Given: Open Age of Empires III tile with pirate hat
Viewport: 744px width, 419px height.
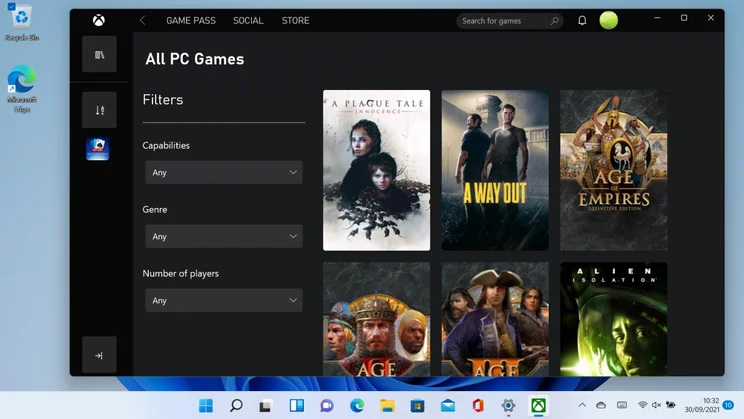Looking at the screenshot, I should coord(495,319).
